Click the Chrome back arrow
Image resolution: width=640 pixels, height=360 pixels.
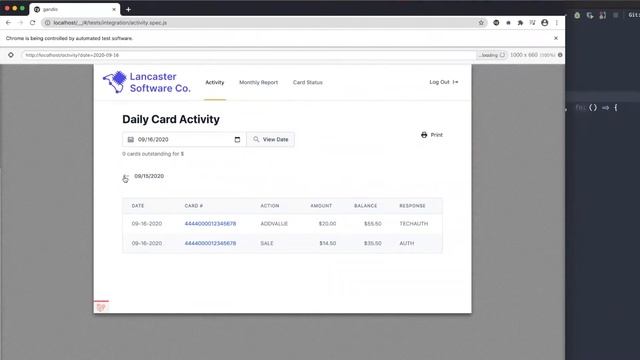(x=9, y=23)
